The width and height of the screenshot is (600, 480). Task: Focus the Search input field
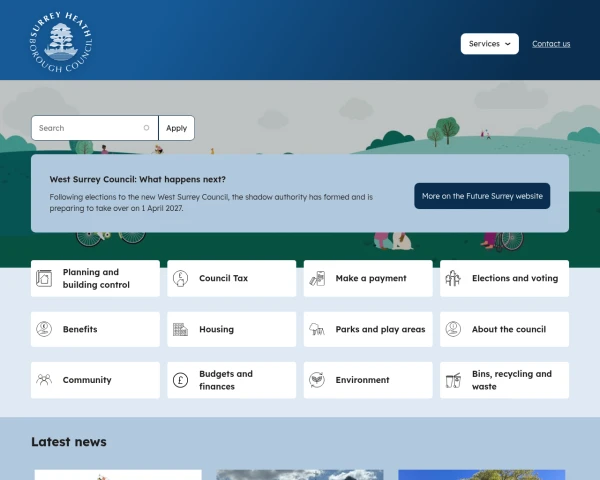tap(95, 128)
